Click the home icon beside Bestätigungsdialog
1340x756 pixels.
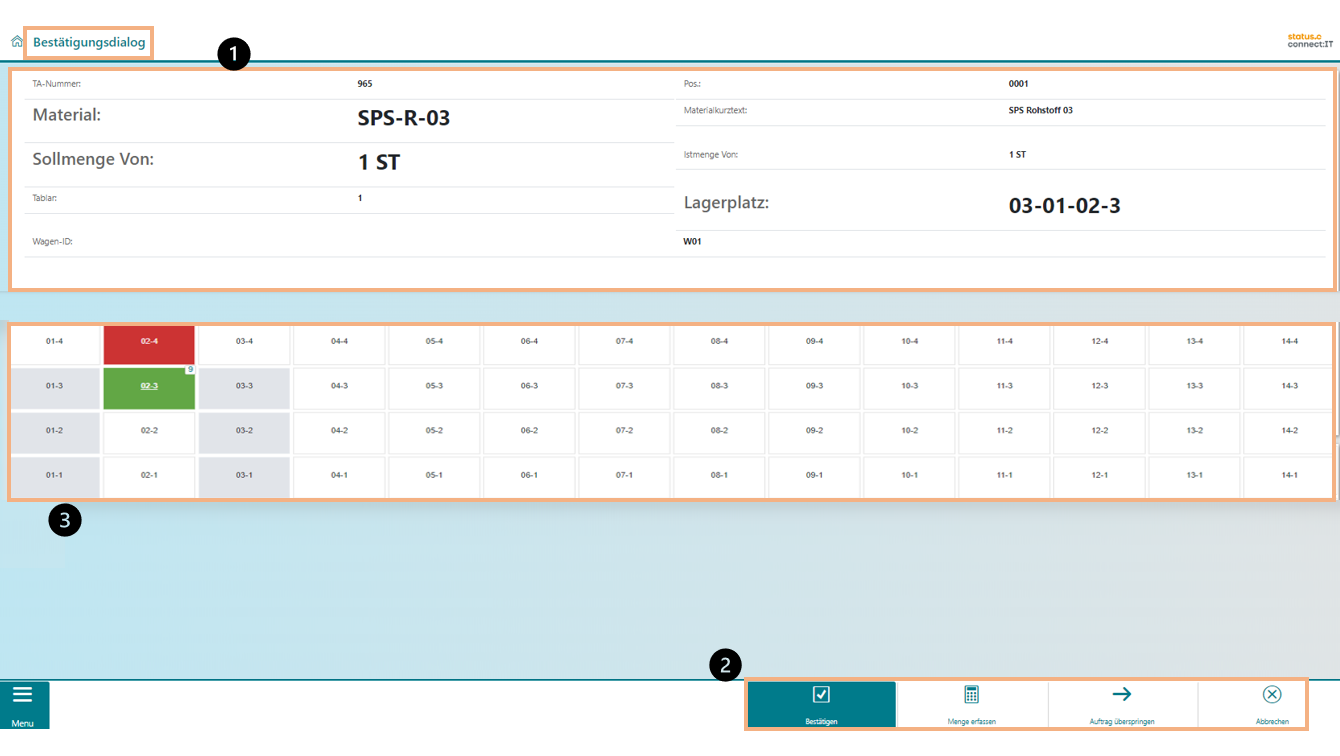(17, 42)
